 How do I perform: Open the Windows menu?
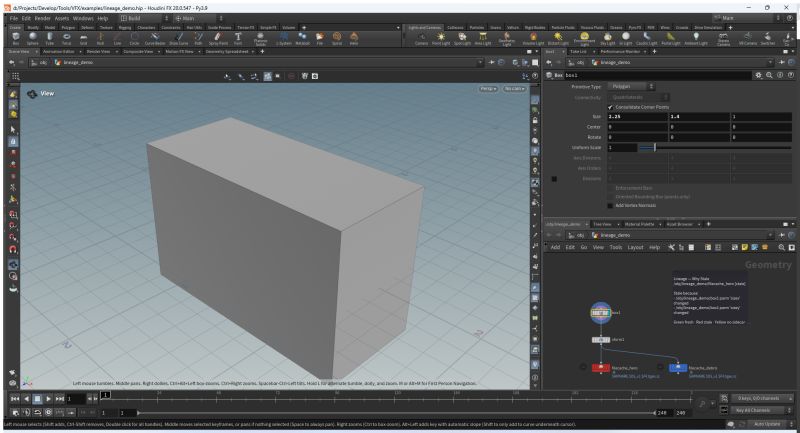[83, 18]
